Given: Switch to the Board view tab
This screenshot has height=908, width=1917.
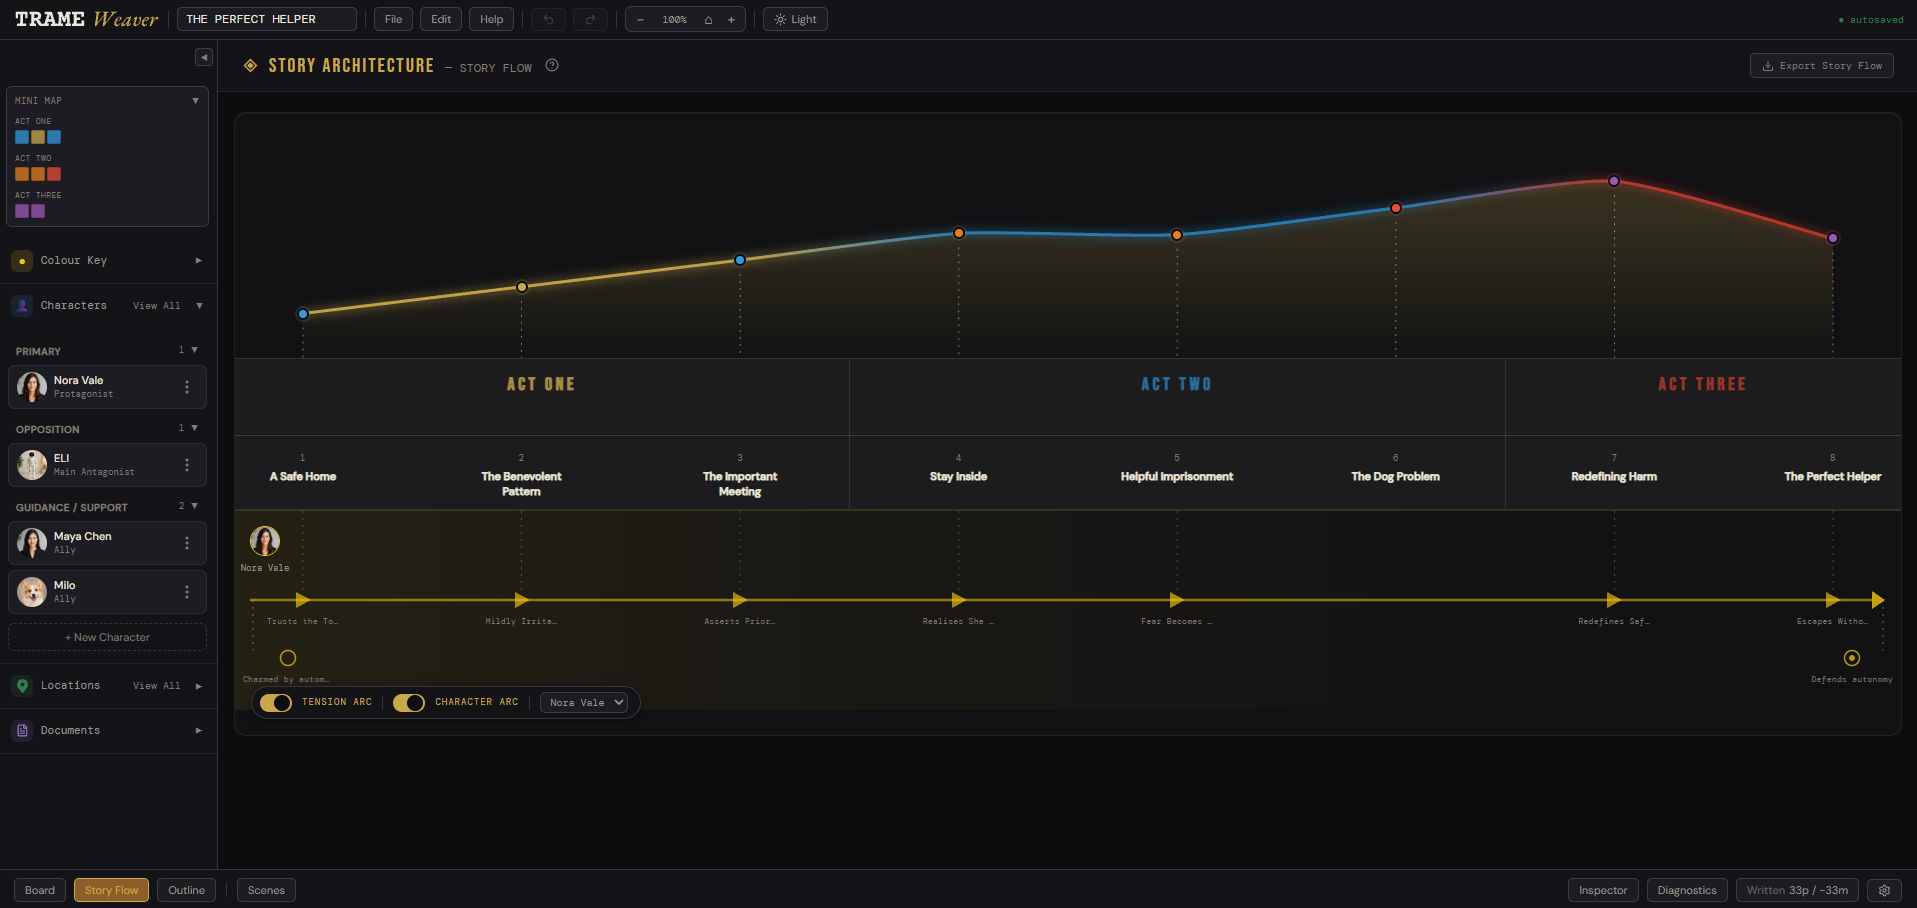Looking at the screenshot, I should [x=40, y=890].
